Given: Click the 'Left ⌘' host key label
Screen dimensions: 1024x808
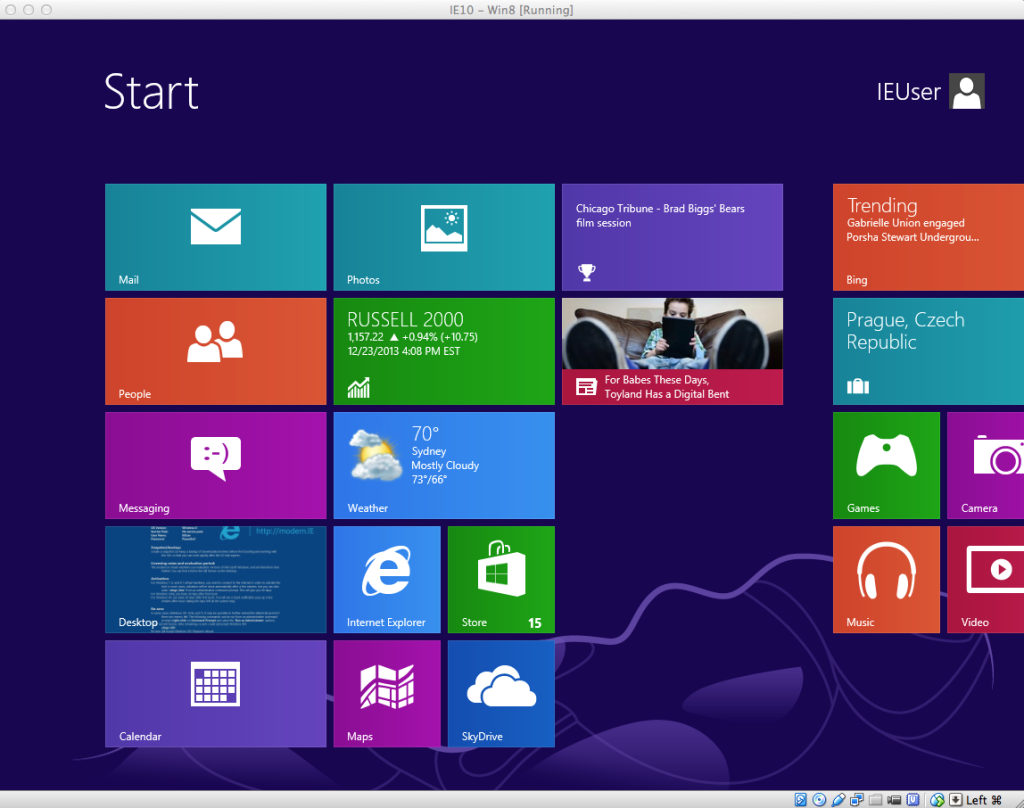Looking at the screenshot, I should tap(984, 800).
